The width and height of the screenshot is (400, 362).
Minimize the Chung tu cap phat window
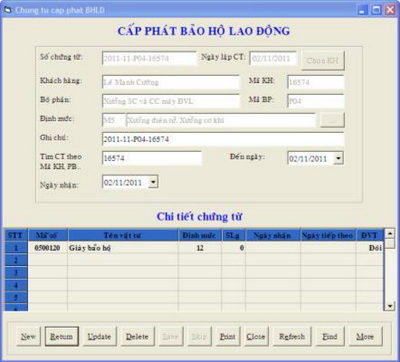(363, 10)
